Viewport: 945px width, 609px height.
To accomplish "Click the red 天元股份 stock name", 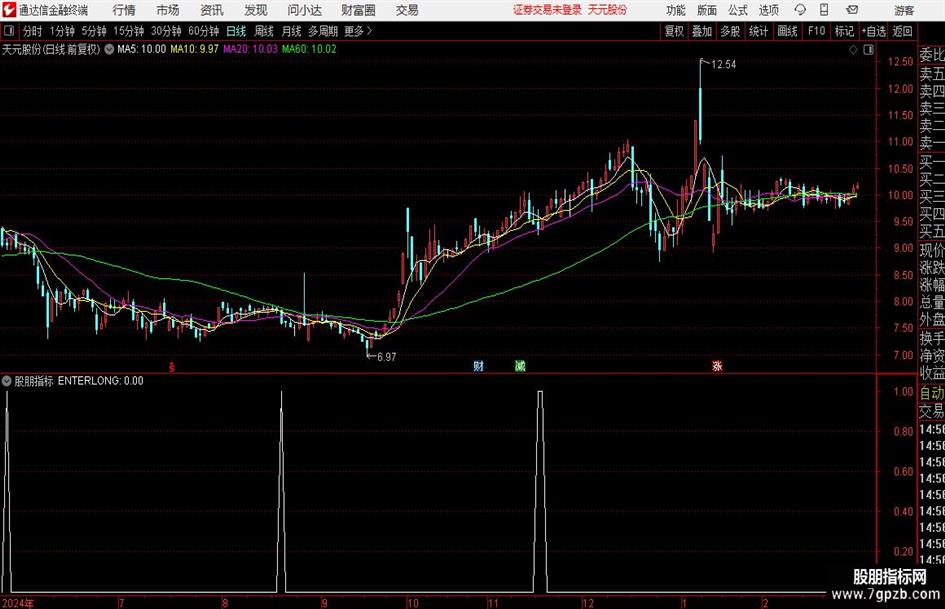I will [x=607, y=10].
